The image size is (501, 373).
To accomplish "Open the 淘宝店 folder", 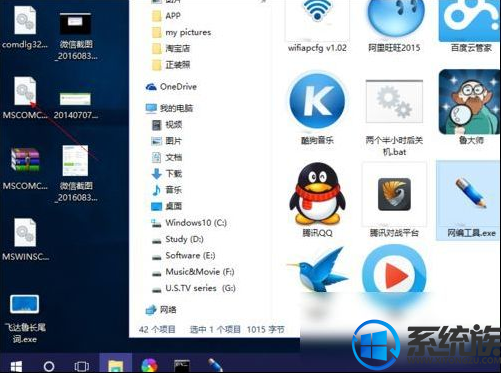I will (x=171, y=49).
